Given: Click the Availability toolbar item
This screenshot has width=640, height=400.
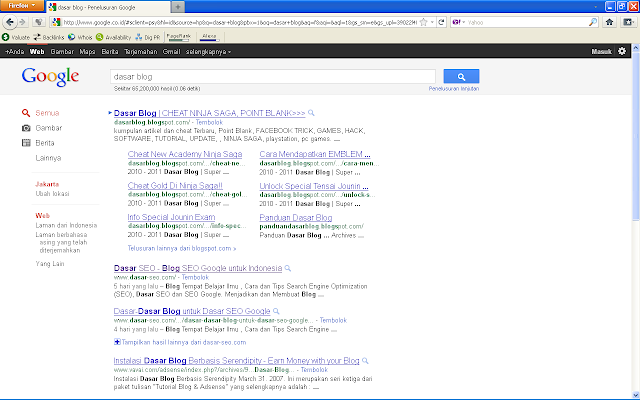Looking at the screenshot, I should 113,37.
